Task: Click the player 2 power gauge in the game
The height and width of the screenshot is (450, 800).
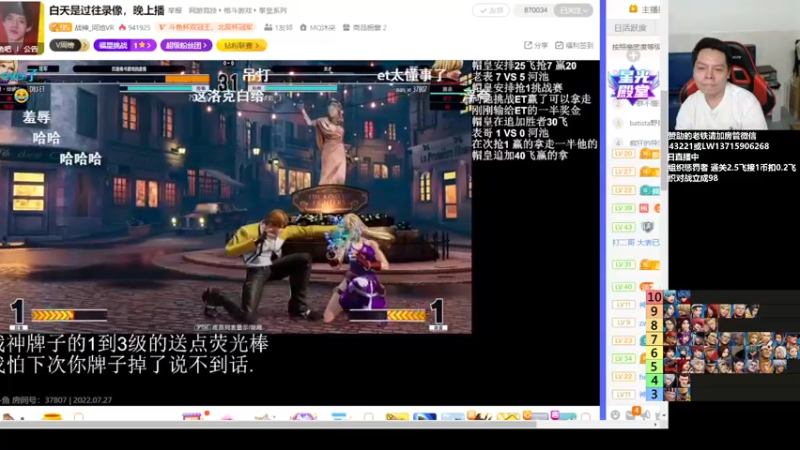Action: (388, 316)
